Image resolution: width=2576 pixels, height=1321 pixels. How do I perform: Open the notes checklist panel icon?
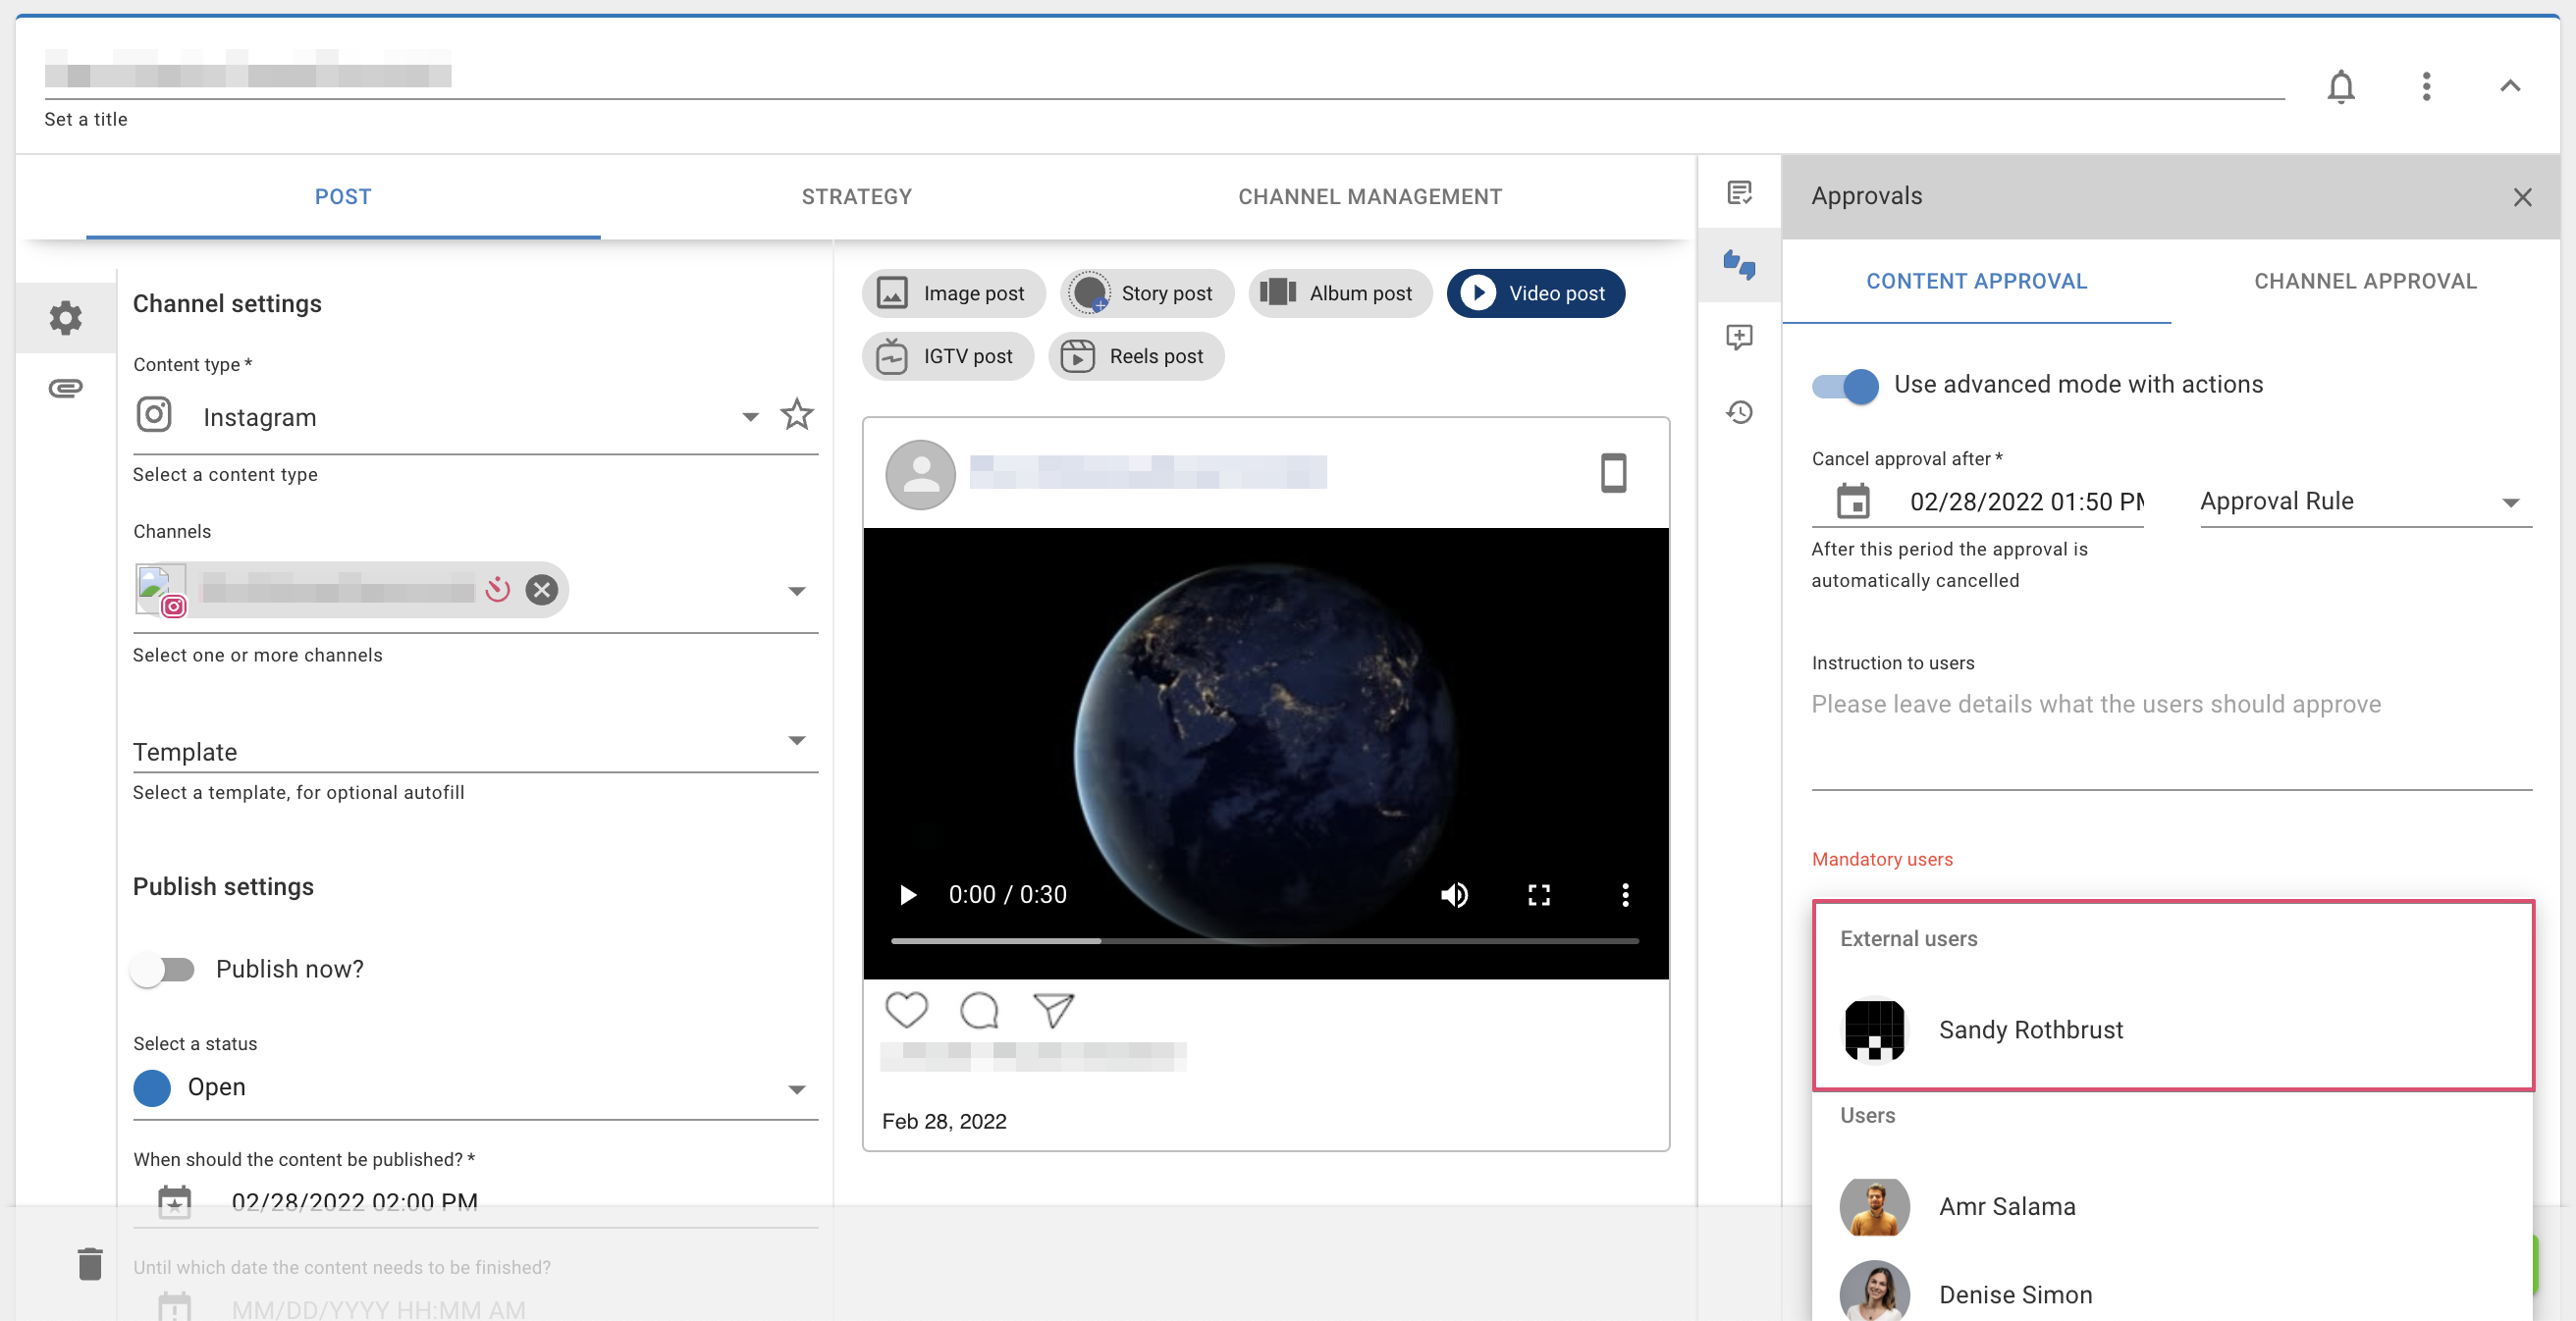[x=1739, y=192]
